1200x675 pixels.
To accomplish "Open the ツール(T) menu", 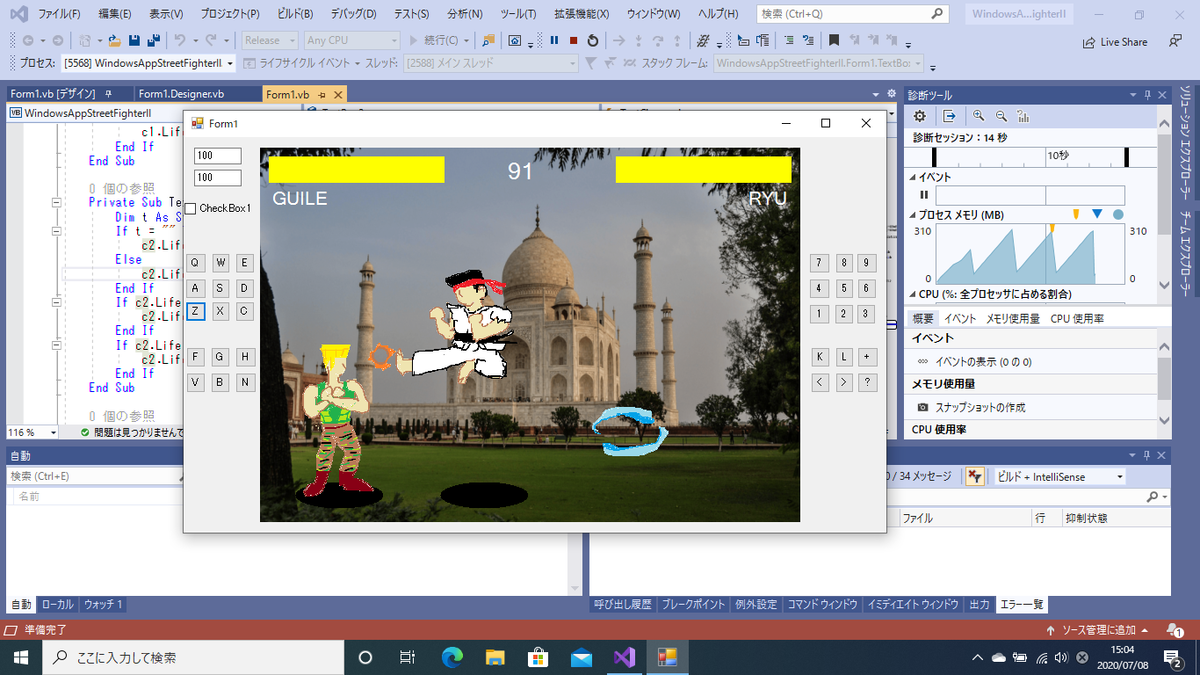I will pyautogui.click(x=517, y=14).
